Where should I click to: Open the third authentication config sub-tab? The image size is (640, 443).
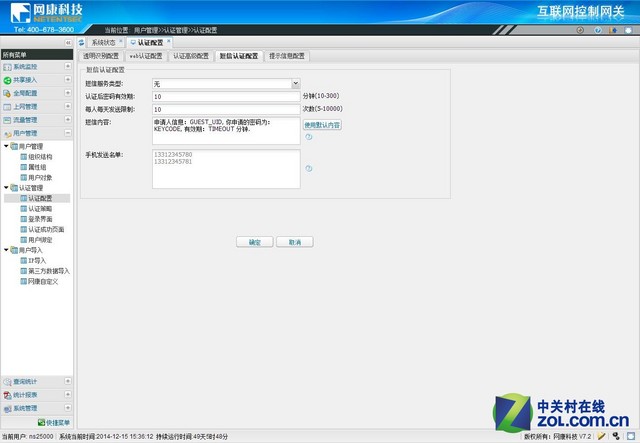coord(191,56)
